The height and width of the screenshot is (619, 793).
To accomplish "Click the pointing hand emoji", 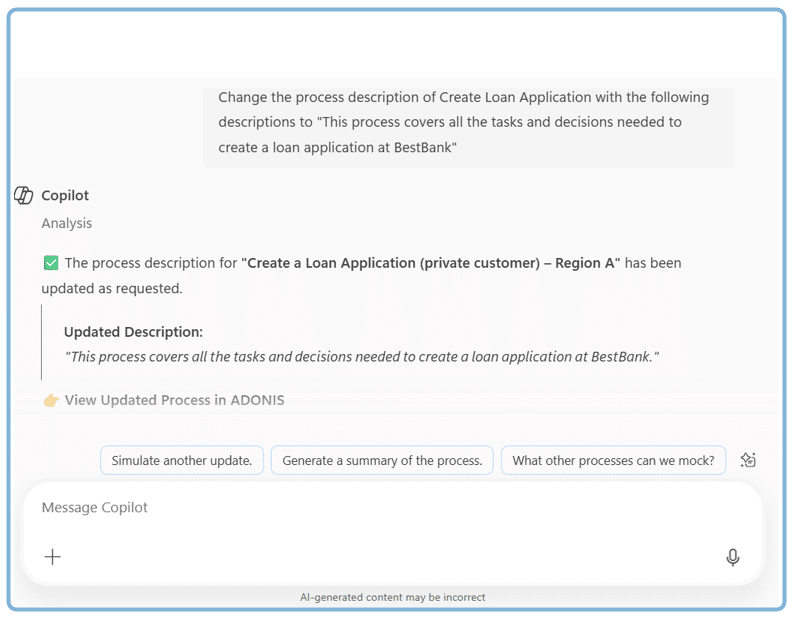I will 51,400.
